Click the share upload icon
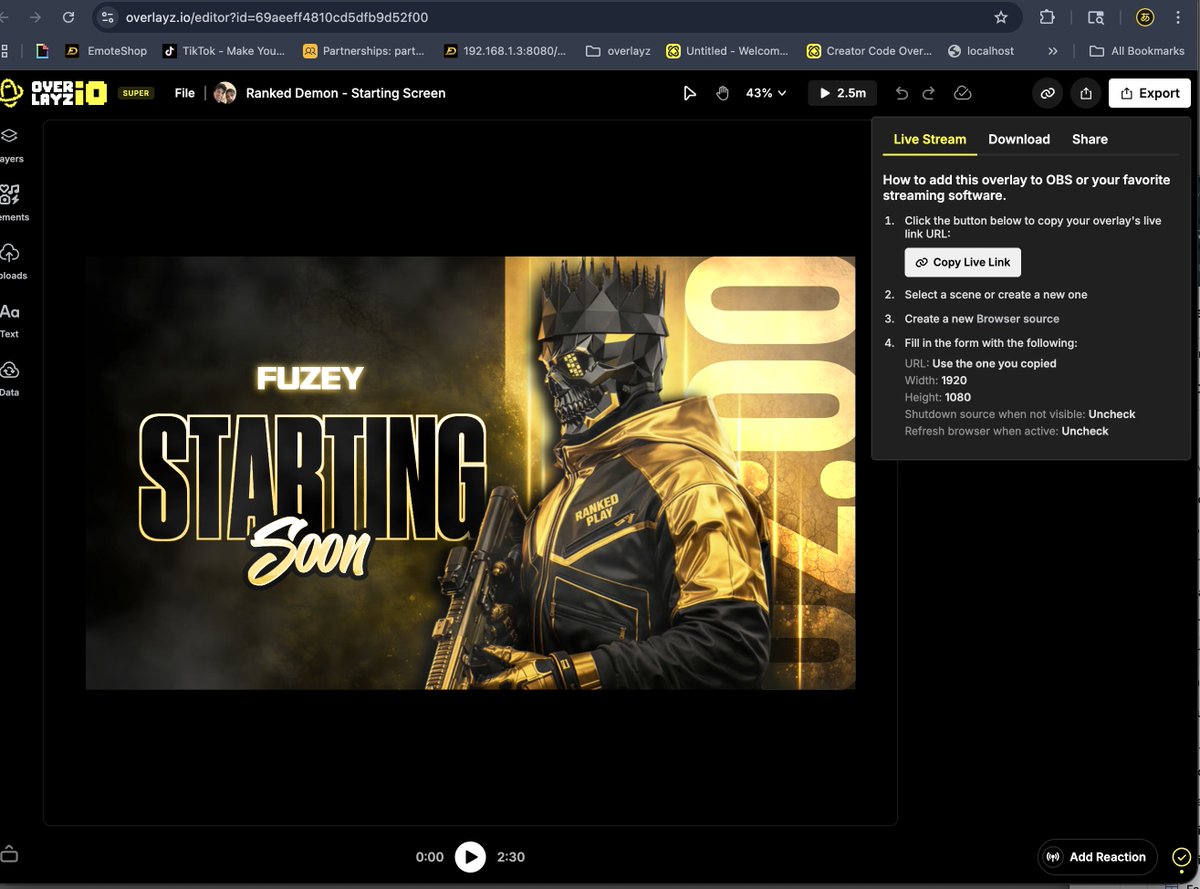This screenshot has width=1200, height=889. [x=1086, y=93]
